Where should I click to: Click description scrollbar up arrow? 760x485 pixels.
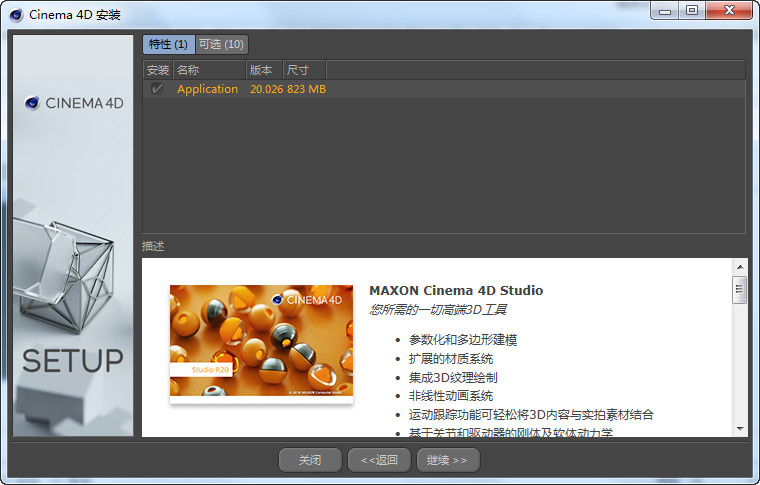coord(740,266)
